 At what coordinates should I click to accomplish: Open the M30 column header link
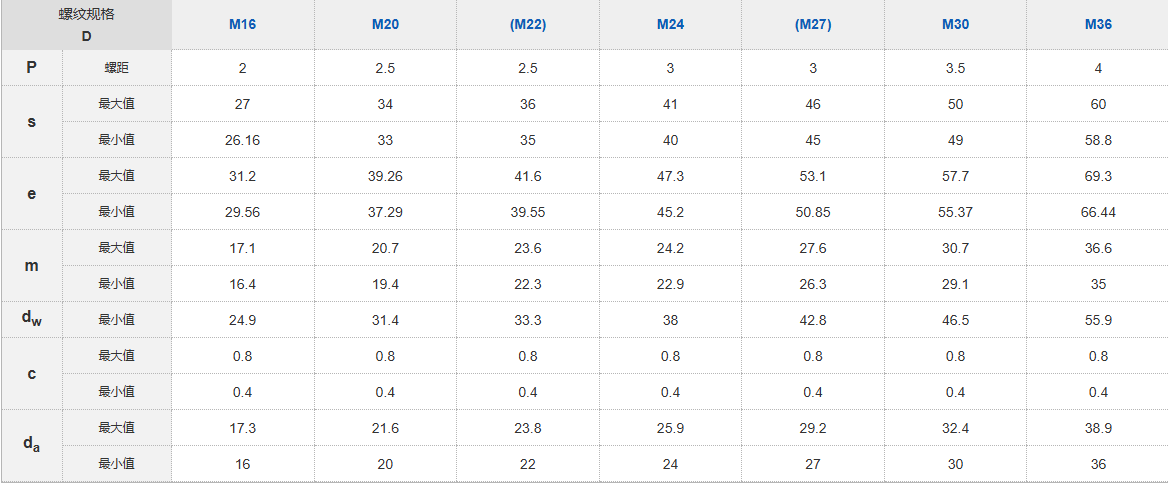pyautogui.click(x=956, y=25)
